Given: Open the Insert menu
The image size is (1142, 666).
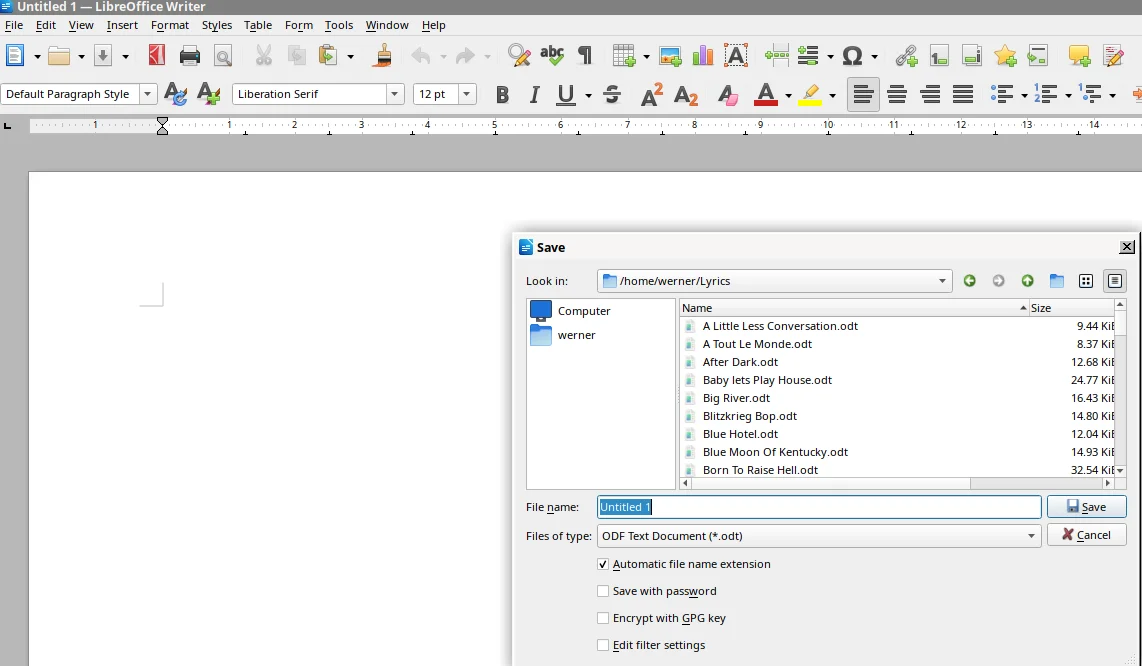Looking at the screenshot, I should coord(122,25).
